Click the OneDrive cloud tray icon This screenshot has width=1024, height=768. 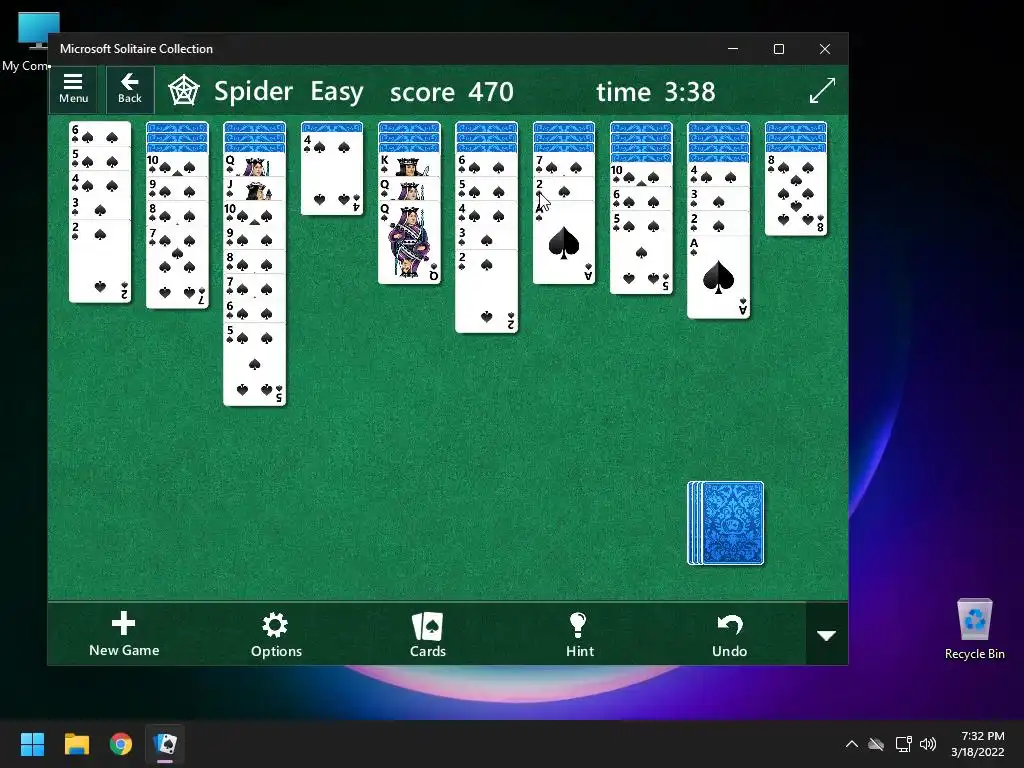(x=876, y=744)
